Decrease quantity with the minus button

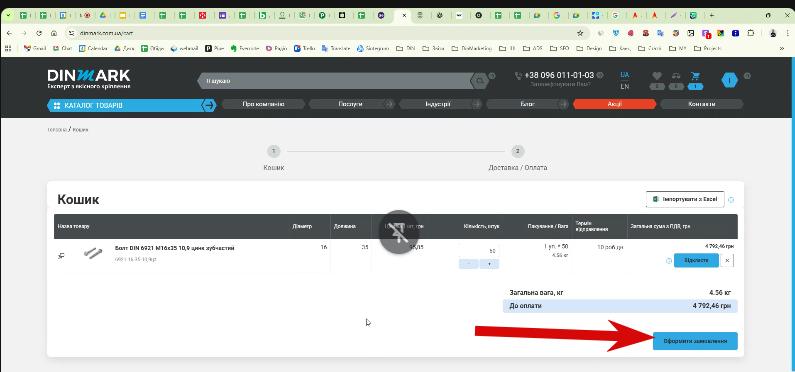click(468, 264)
